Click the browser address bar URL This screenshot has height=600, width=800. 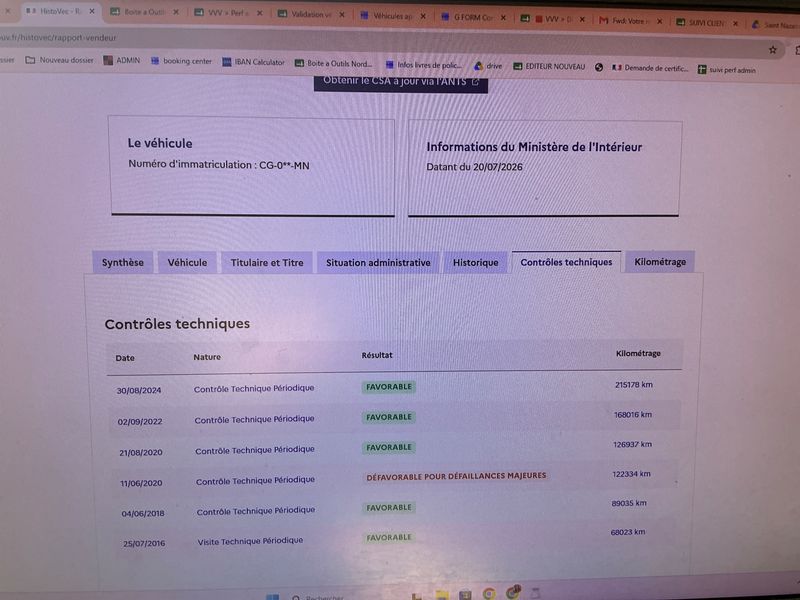point(59,38)
